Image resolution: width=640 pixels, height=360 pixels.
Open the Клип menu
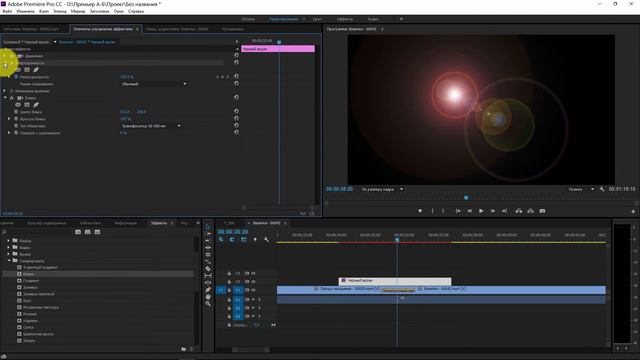(44, 11)
